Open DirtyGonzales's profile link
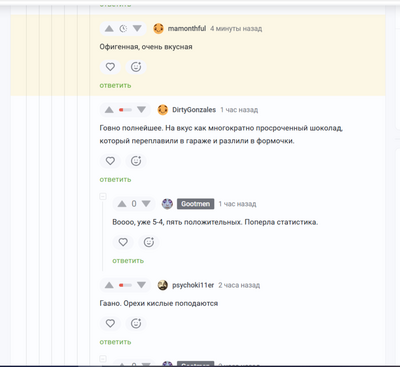The image size is (400, 367). tap(194, 110)
